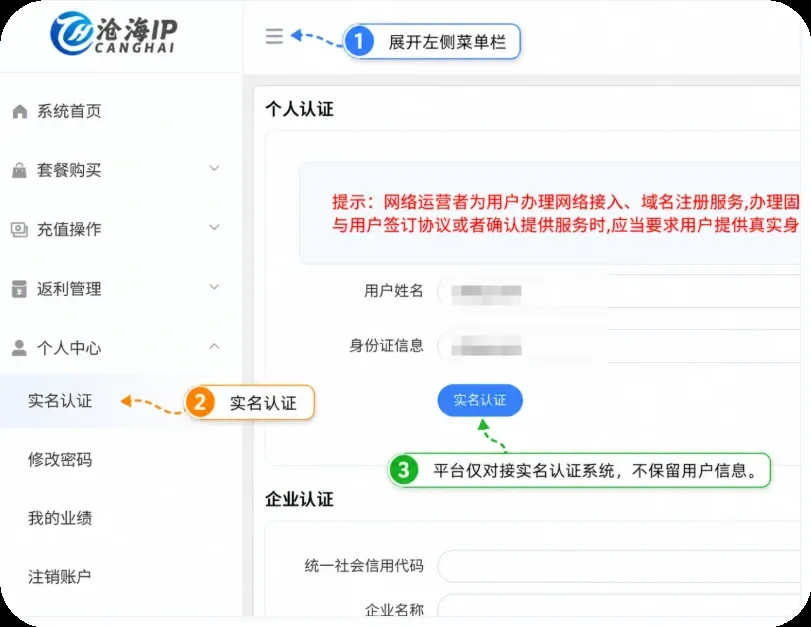Open 我的业绩 submenu entry
Viewport: 811px width, 627px height.
pos(60,518)
